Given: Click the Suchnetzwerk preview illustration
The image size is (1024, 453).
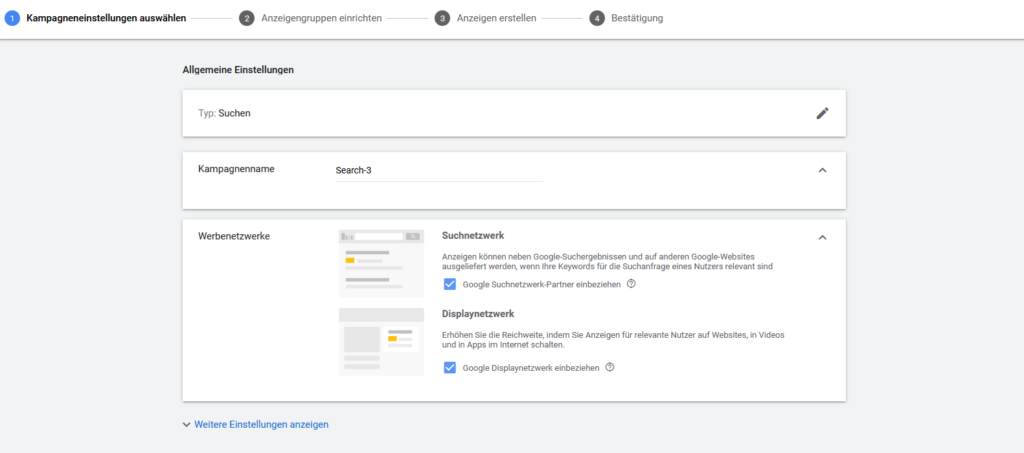Looking at the screenshot, I should pos(381,263).
